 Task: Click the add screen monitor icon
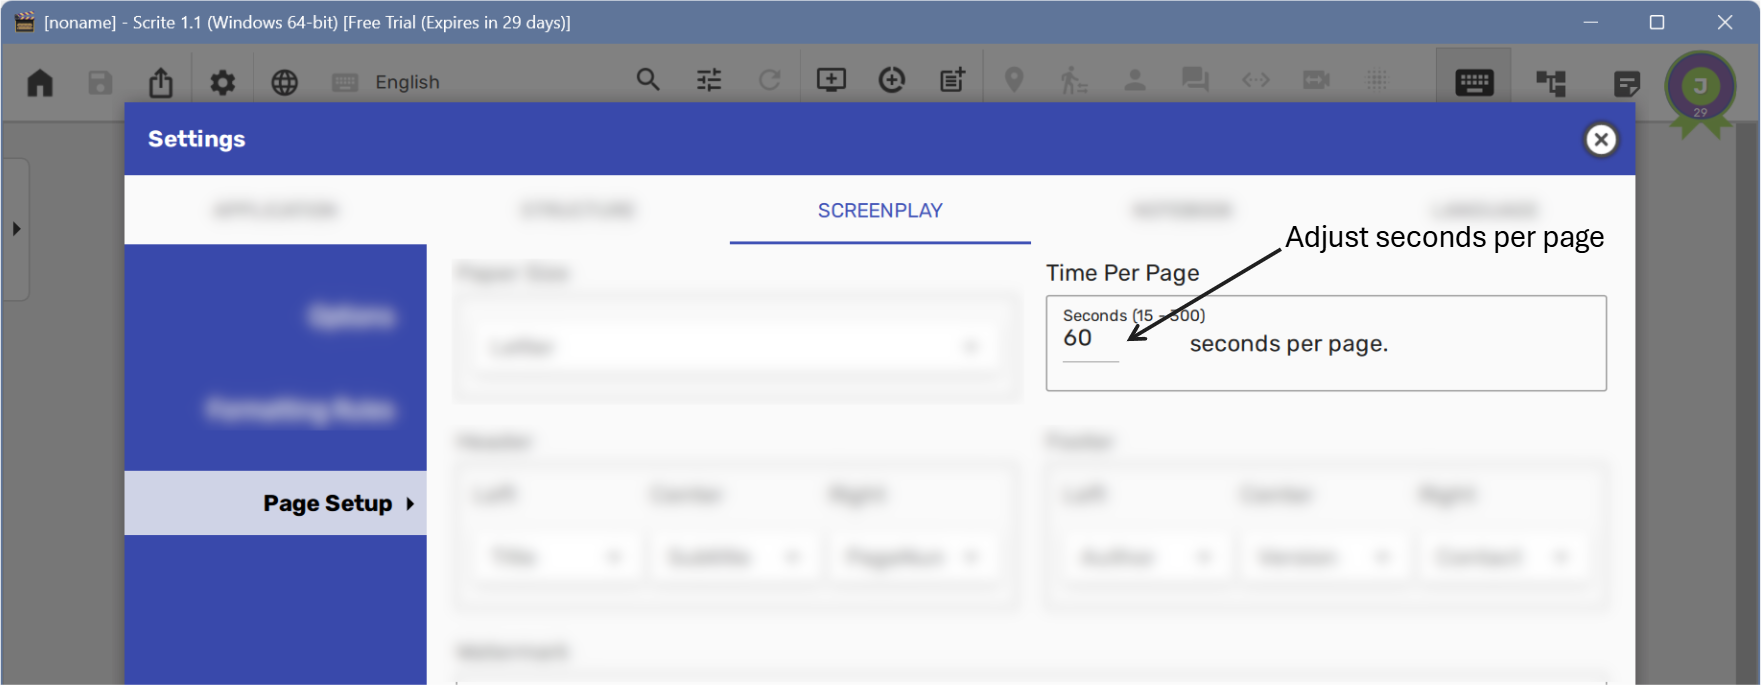831,80
